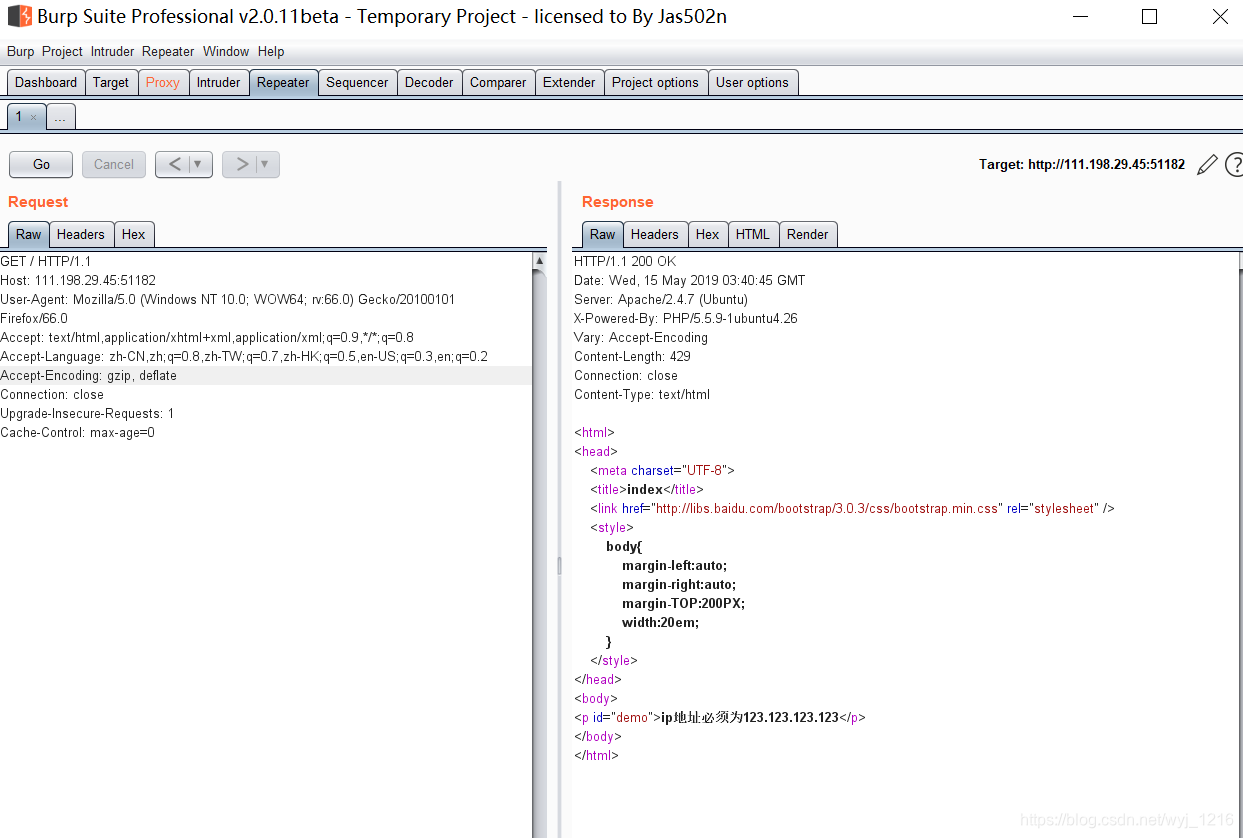Select the Response Render tab
Image resolution: width=1243 pixels, height=838 pixels.
click(x=807, y=234)
